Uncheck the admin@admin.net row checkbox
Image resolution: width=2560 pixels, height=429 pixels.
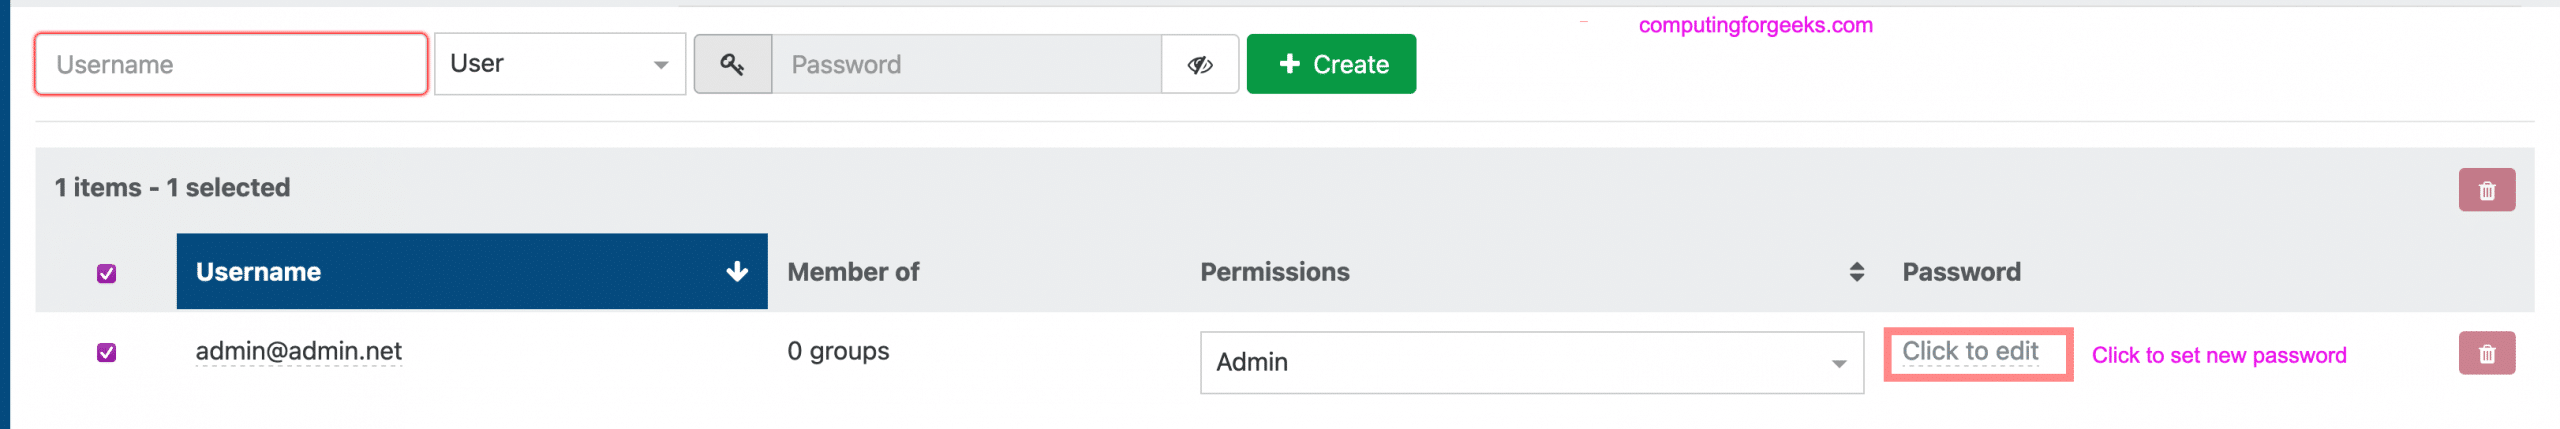coord(107,352)
